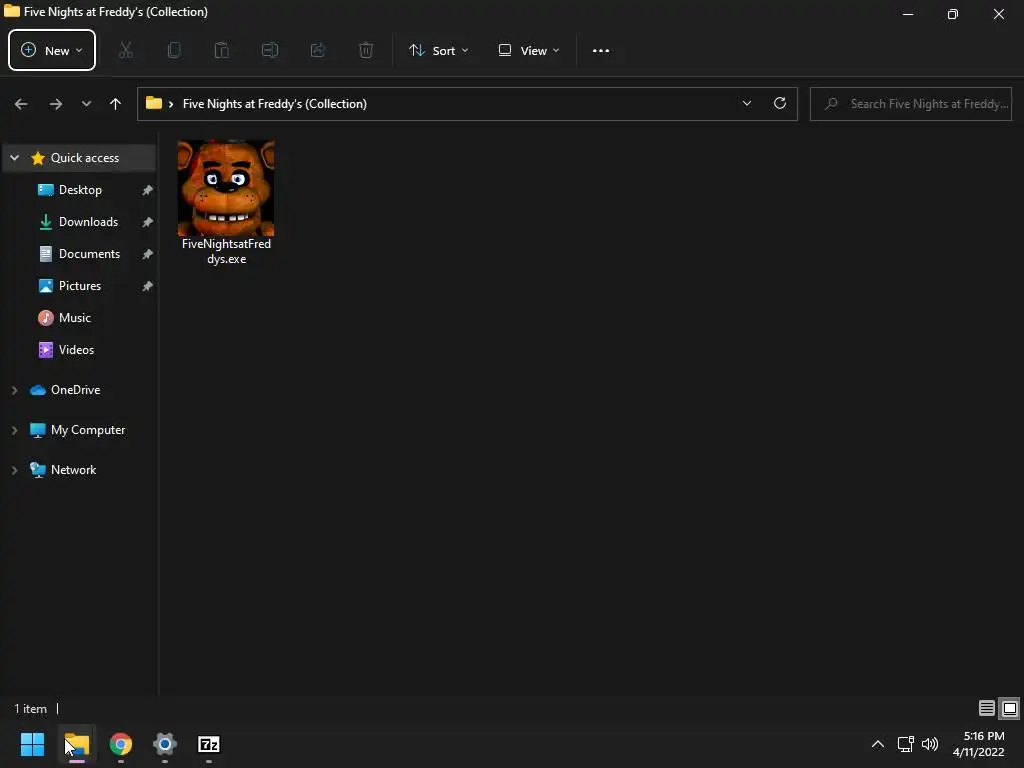
Task: Open the View layout dropdown
Action: coord(529,50)
